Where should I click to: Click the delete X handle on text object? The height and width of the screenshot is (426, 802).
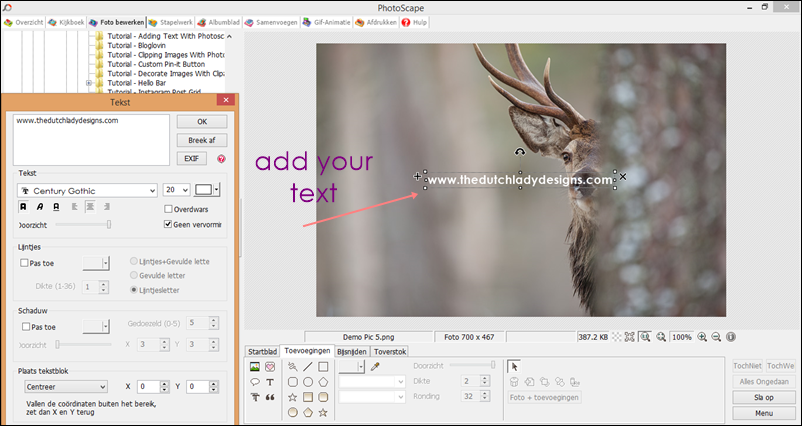click(622, 176)
